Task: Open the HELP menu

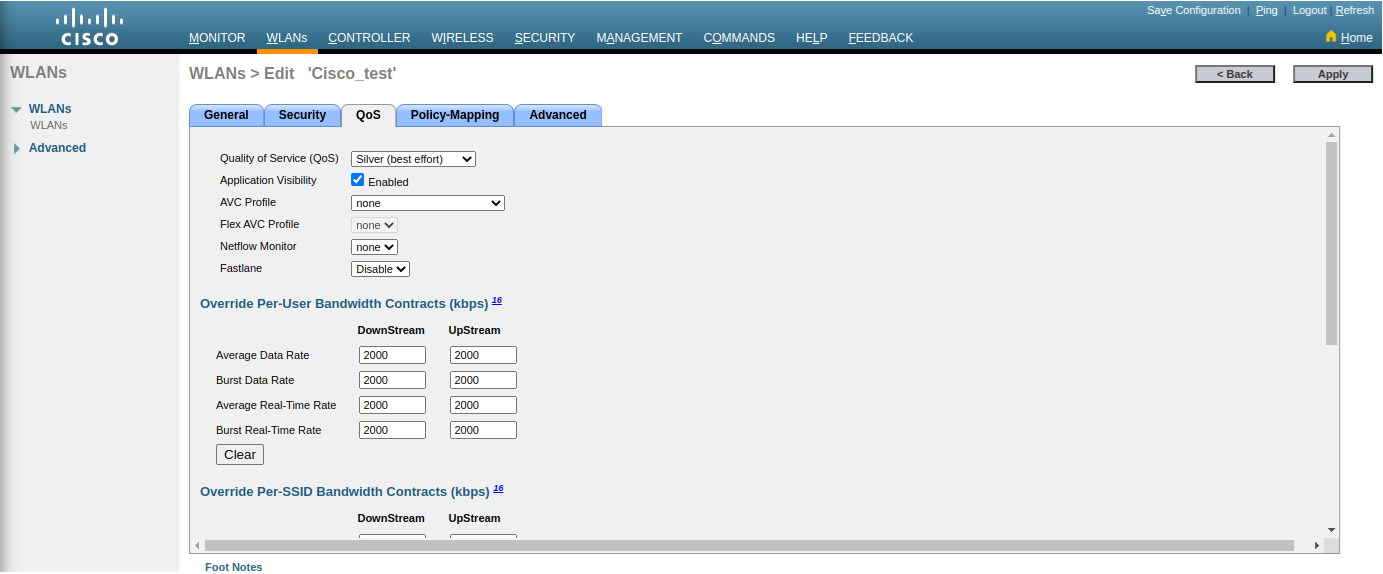Action: click(x=812, y=38)
